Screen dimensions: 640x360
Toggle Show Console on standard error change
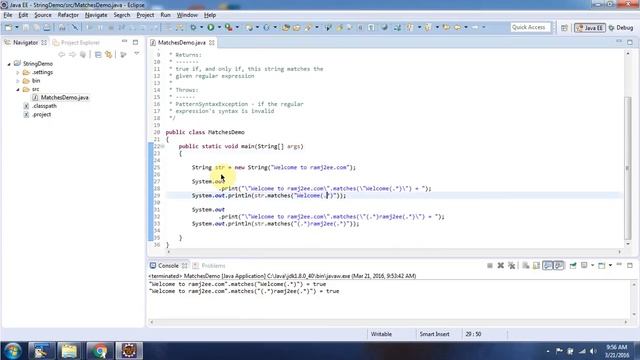(x=559, y=266)
